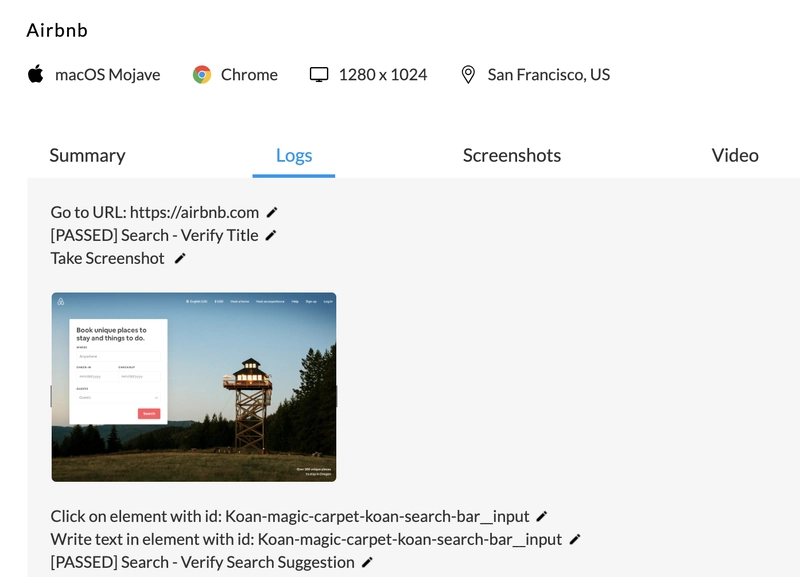This screenshot has height=577, width=800.
Task: Edit the Go to URL step
Action: 272,212
